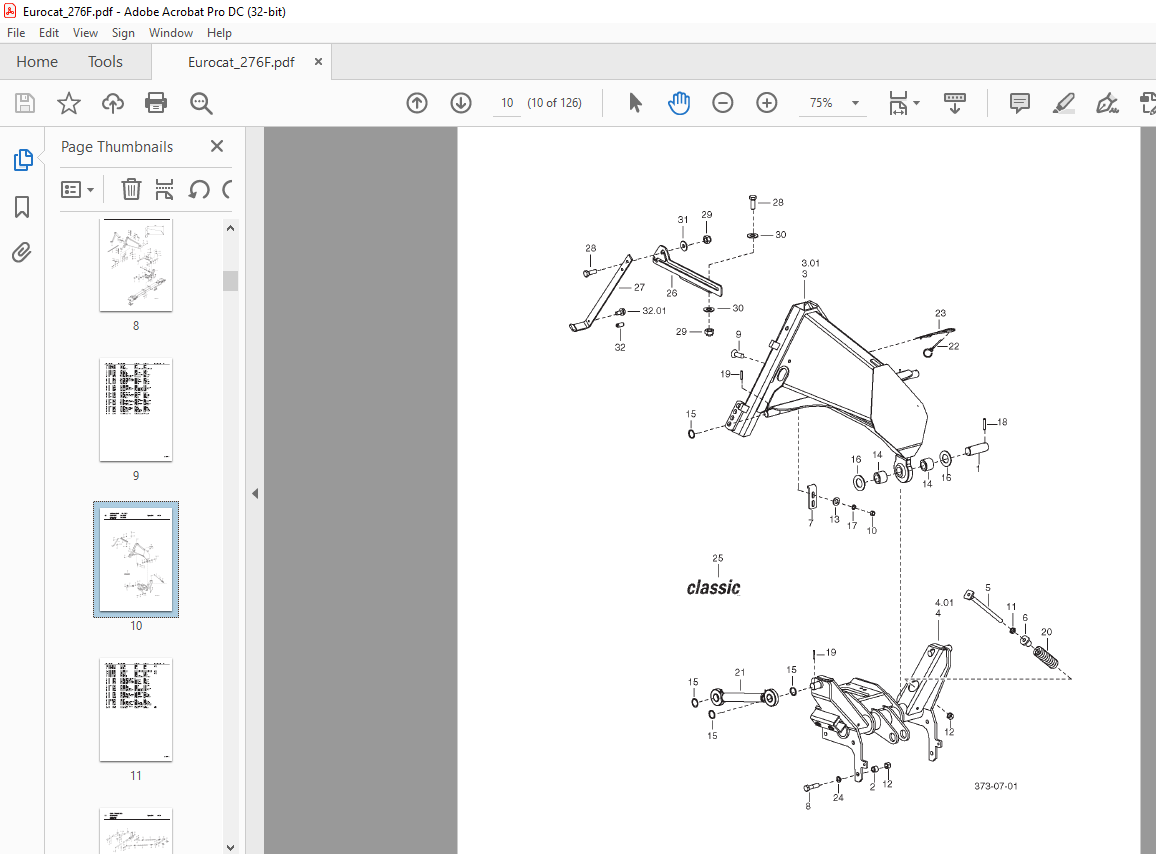Open the Edit menu
Image resolution: width=1156 pixels, height=854 pixels.
coord(49,33)
